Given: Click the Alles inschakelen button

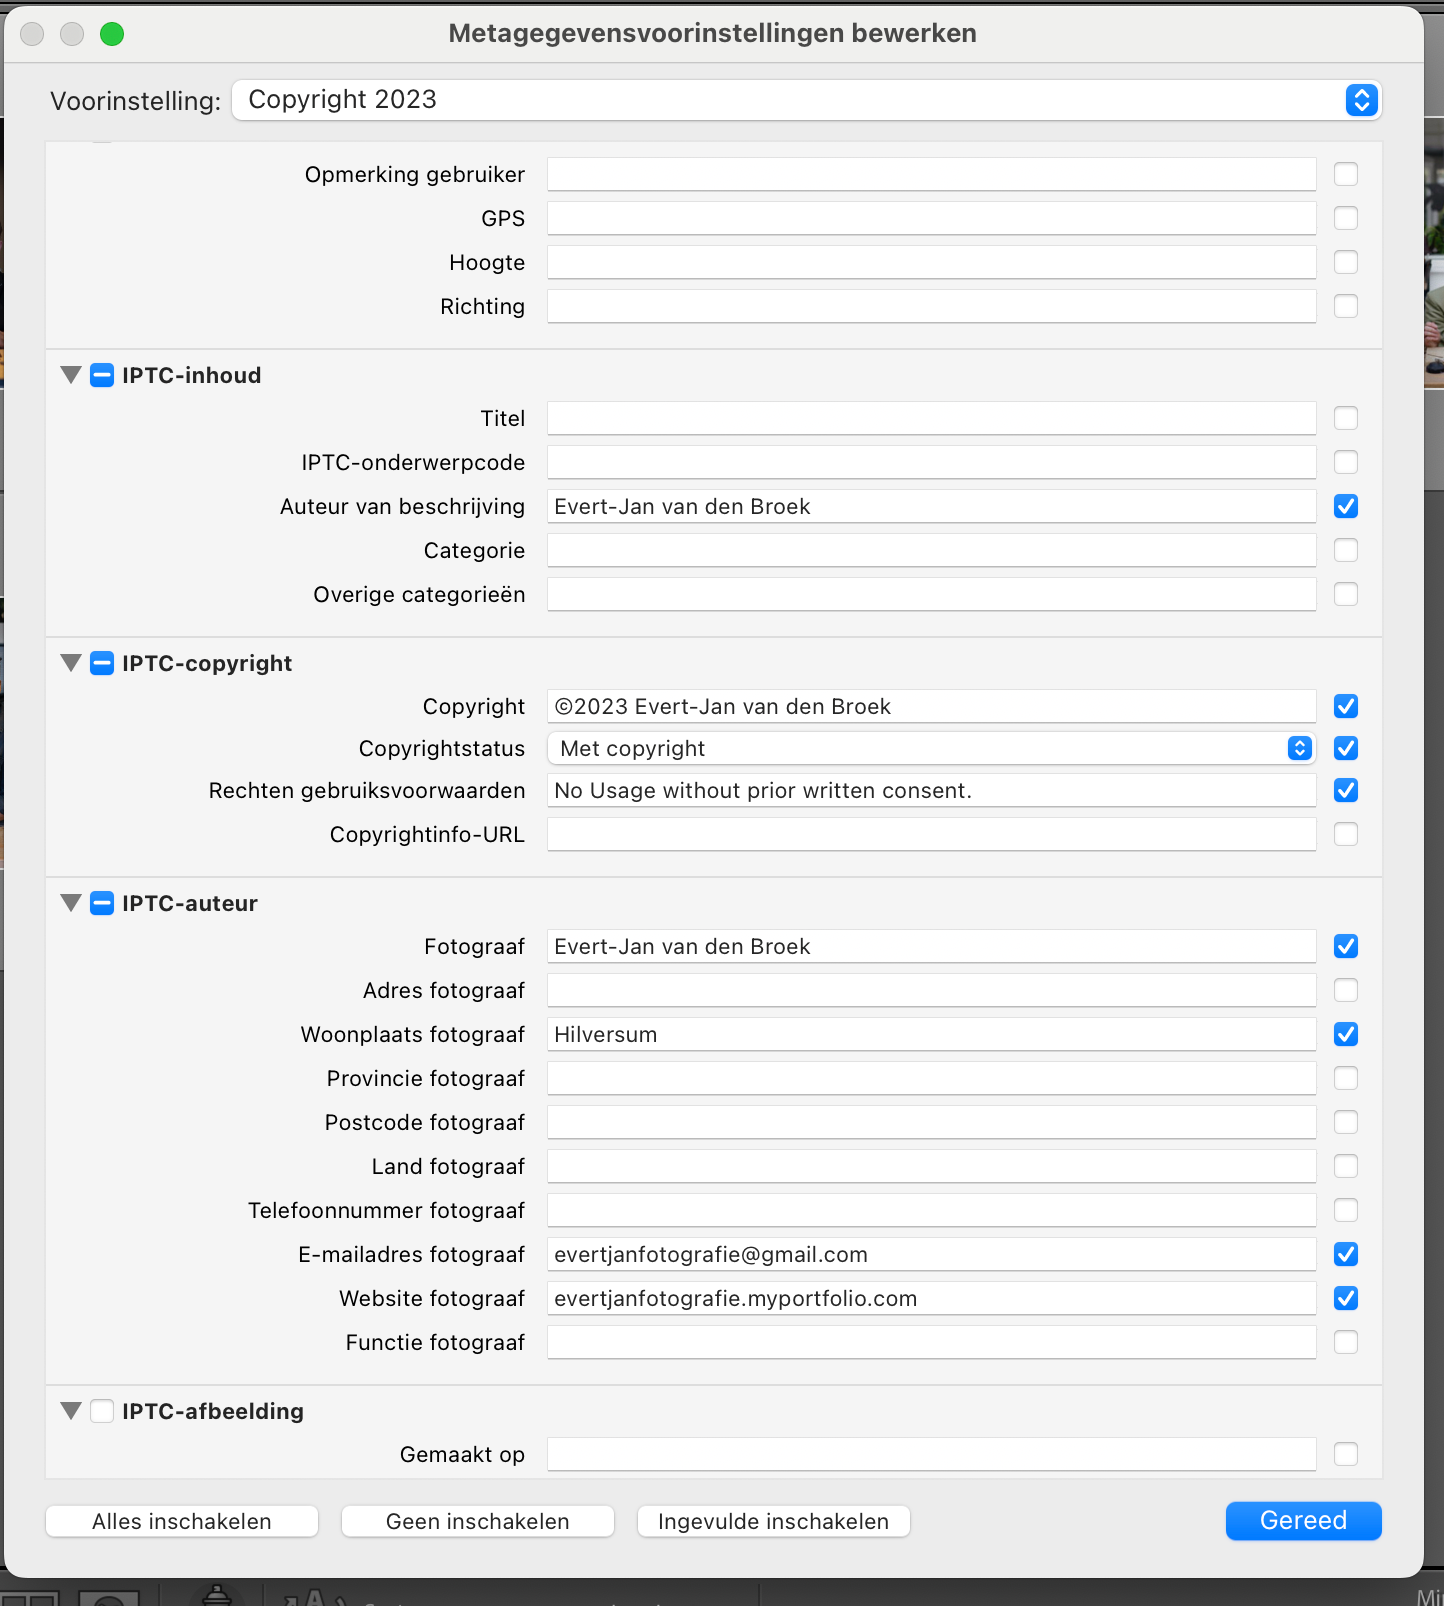Looking at the screenshot, I should [x=182, y=1521].
